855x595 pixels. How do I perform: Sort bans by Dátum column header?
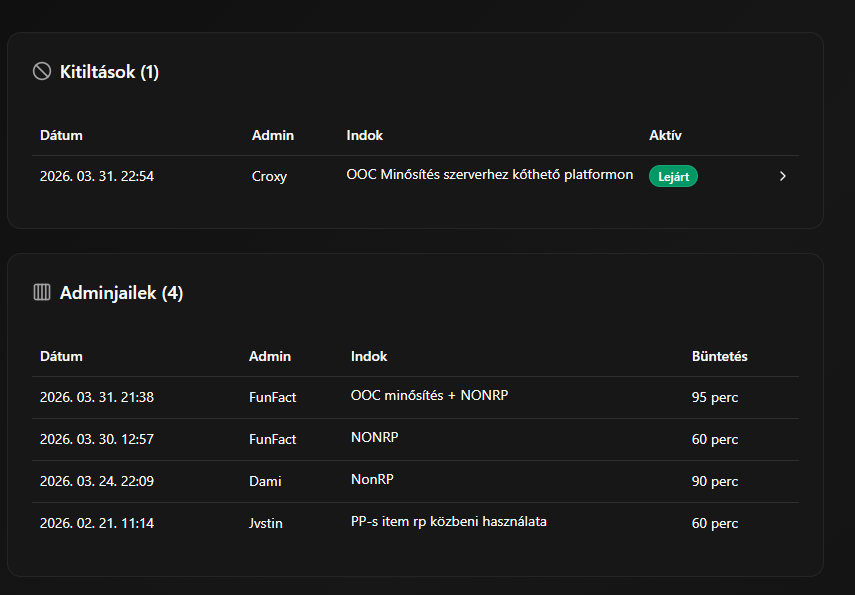pyautogui.click(x=61, y=135)
